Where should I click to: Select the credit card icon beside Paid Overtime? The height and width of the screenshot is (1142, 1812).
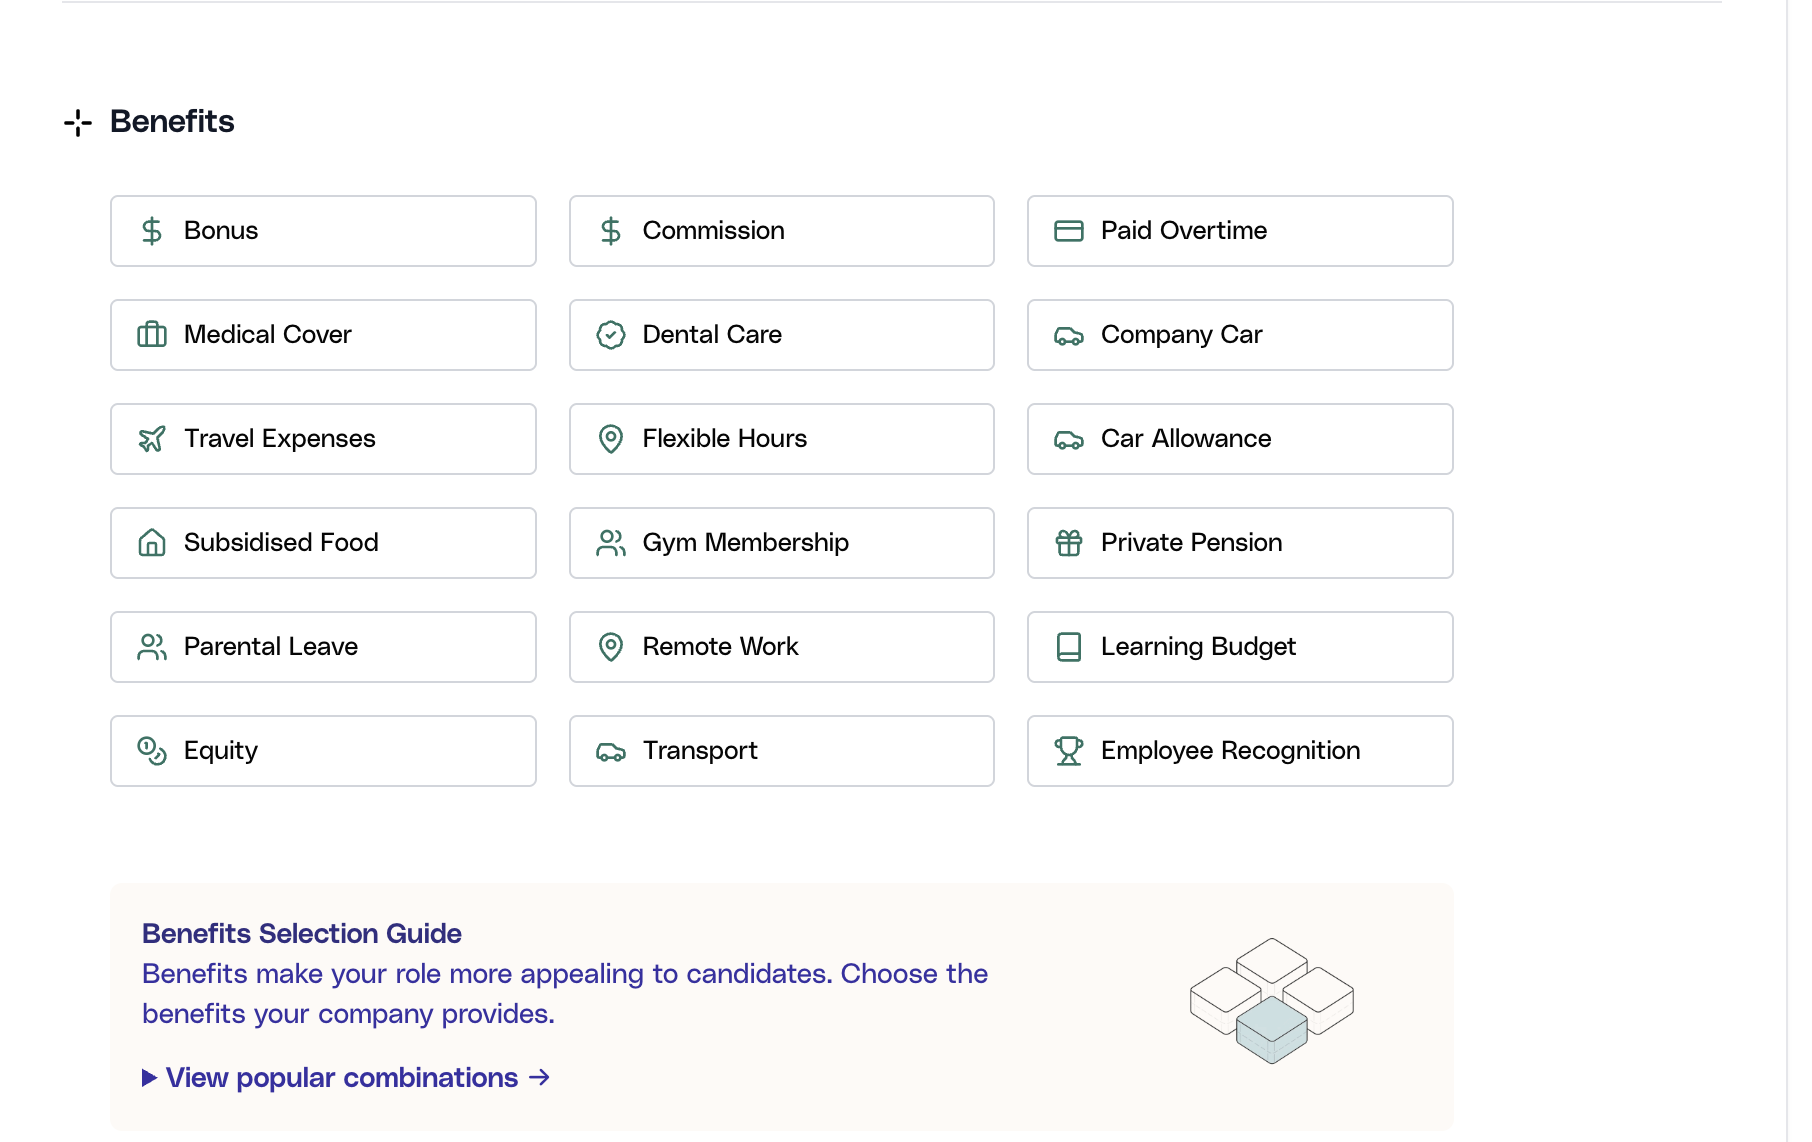pyautogui.click(x=1068, y=231)
